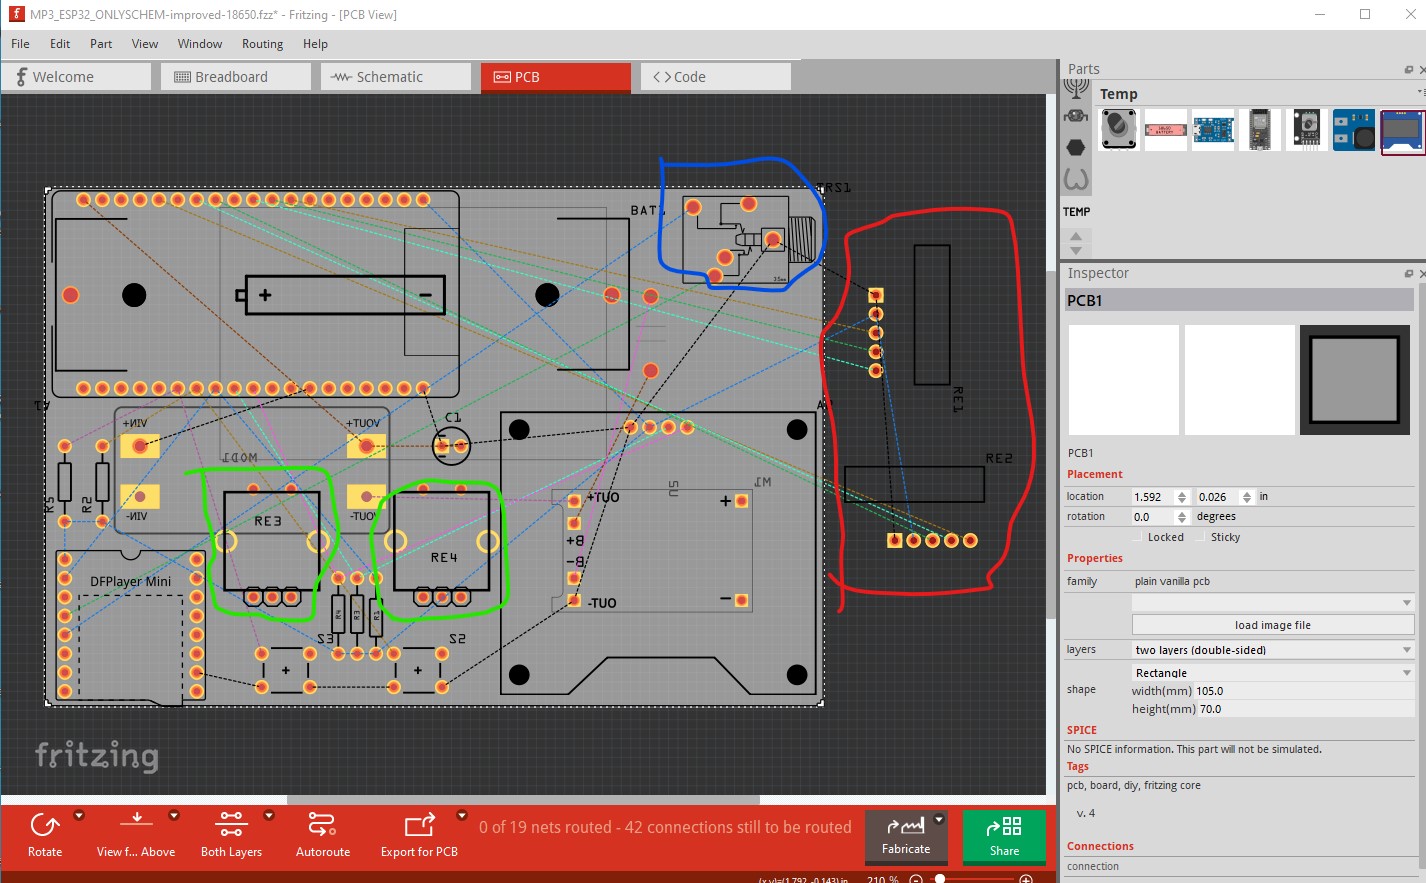The width and height of the screenshot is (1426, 883).
Task: Open the Routing menu
Action: click(262, 44)
